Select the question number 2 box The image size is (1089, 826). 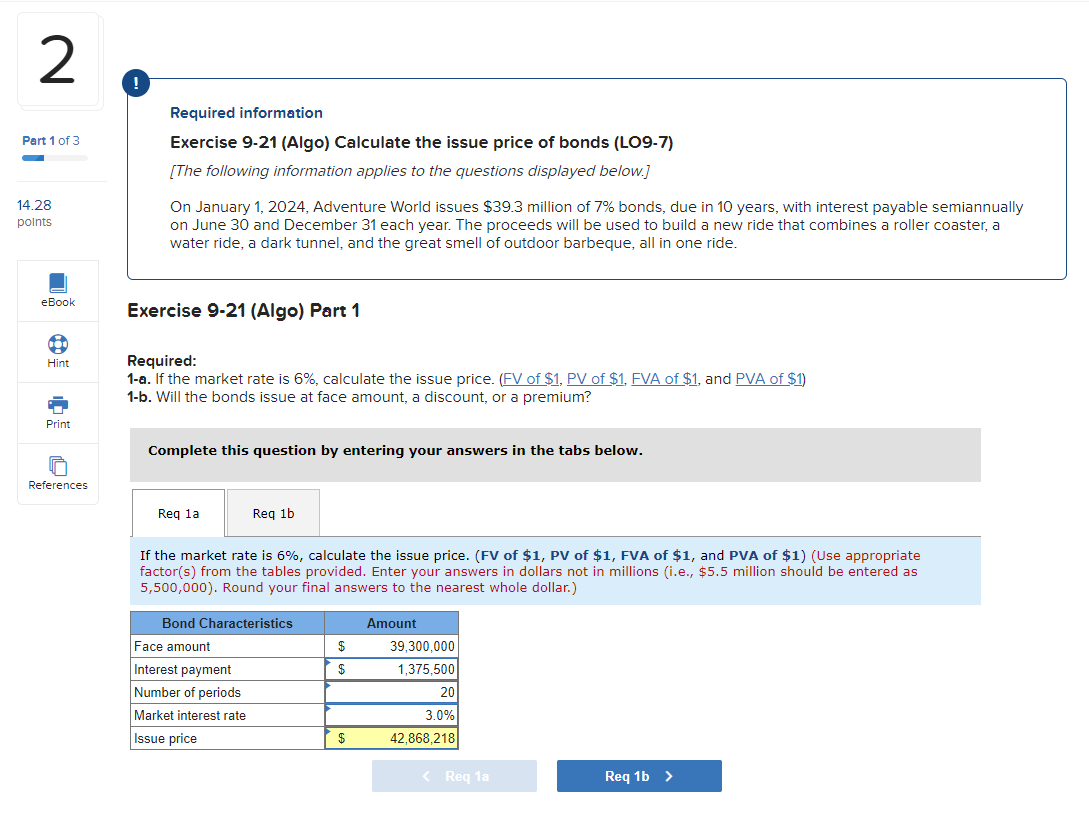coord(58,60)
